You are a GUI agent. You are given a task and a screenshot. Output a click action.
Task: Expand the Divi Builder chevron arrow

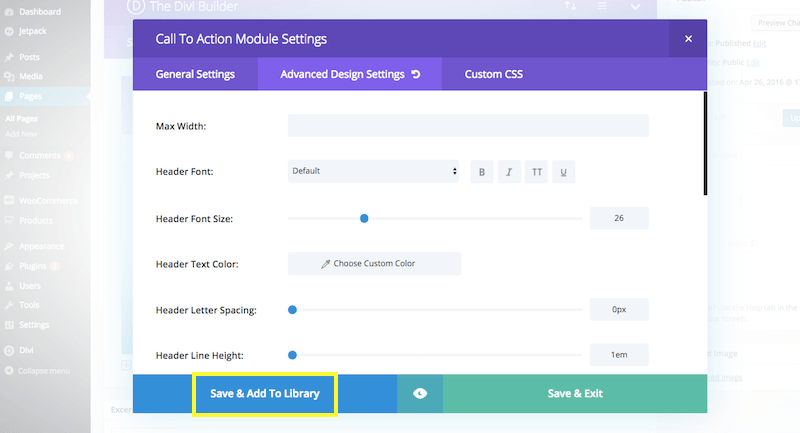click(635, 7)
